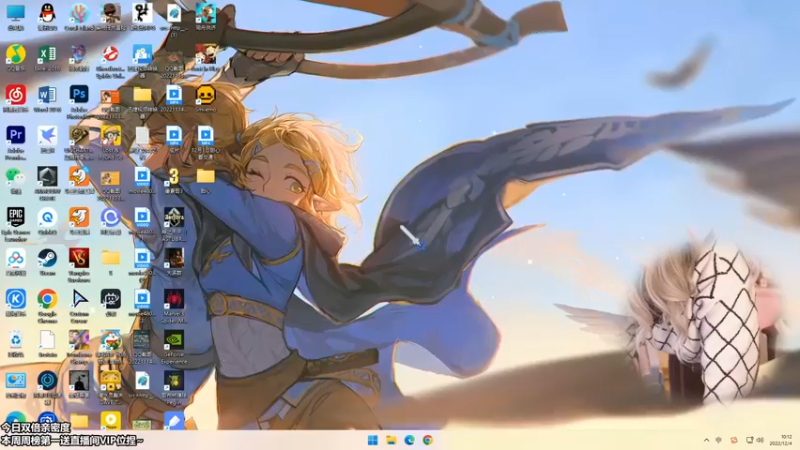800x450 pixels.
Task: Open the volume control in tray
Action: tap(760, 440)
